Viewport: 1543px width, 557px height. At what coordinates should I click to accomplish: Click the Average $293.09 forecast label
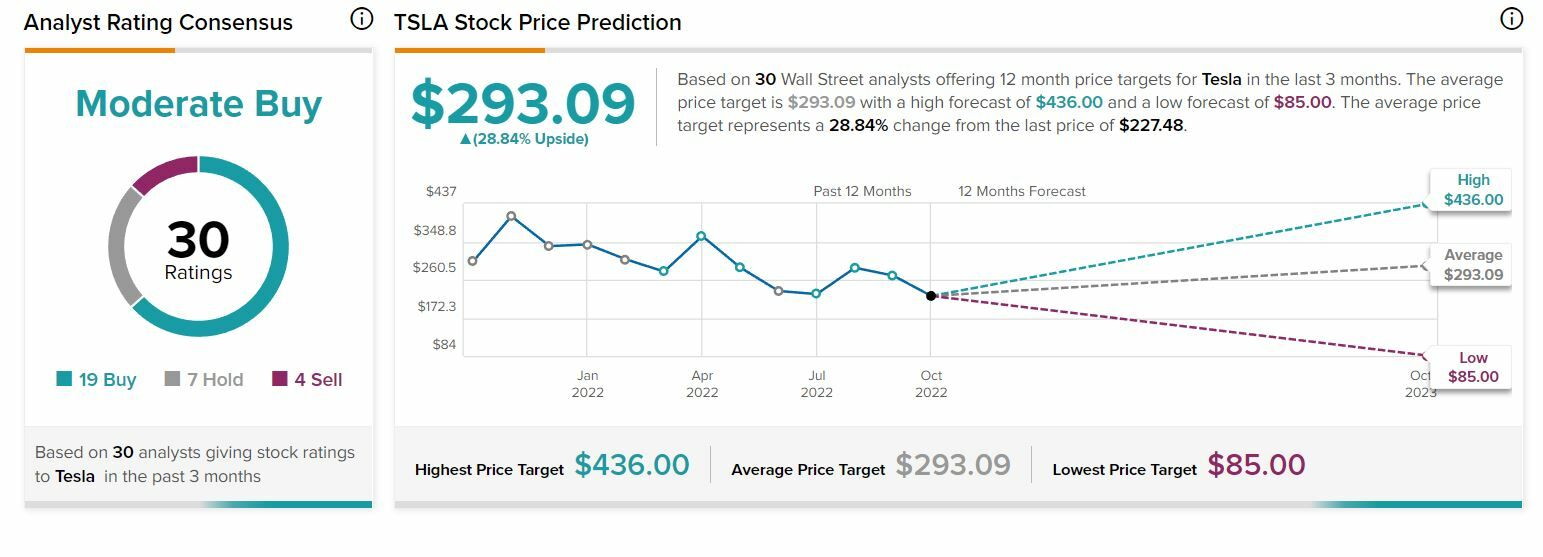point(1473,265)
